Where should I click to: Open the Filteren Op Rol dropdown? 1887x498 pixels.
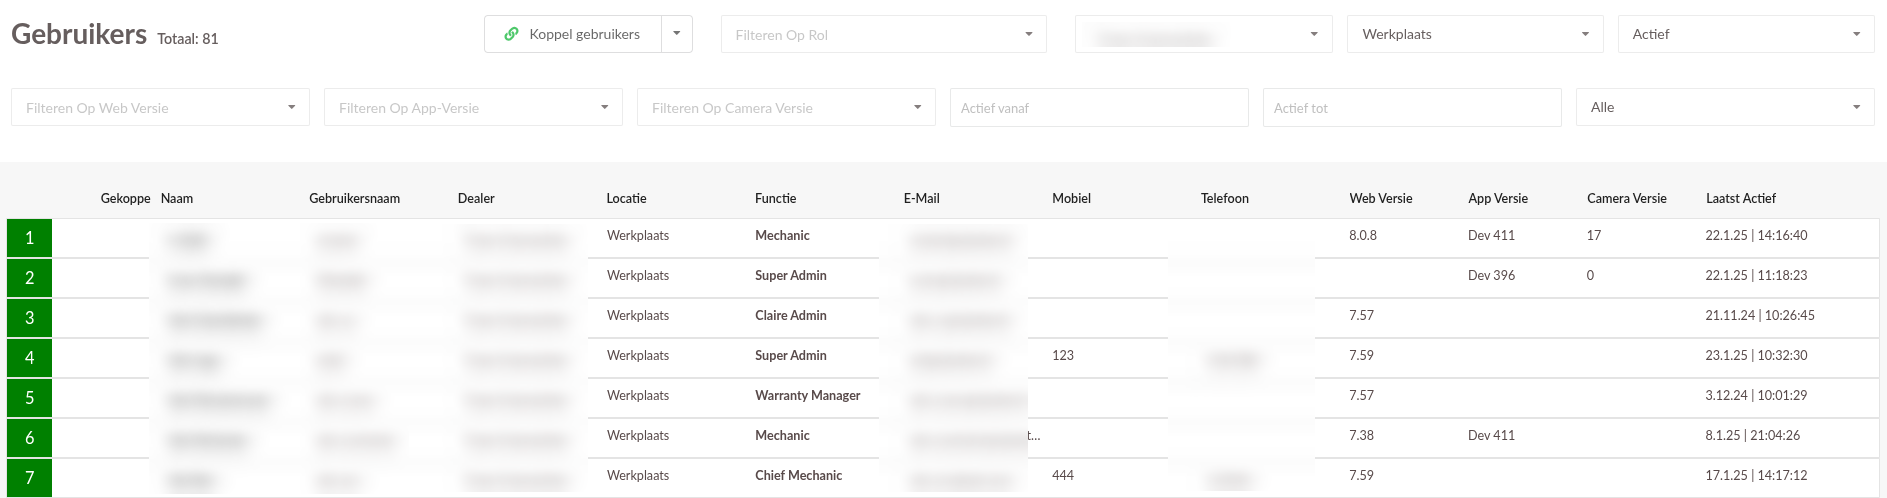click(x=884, y=34)
